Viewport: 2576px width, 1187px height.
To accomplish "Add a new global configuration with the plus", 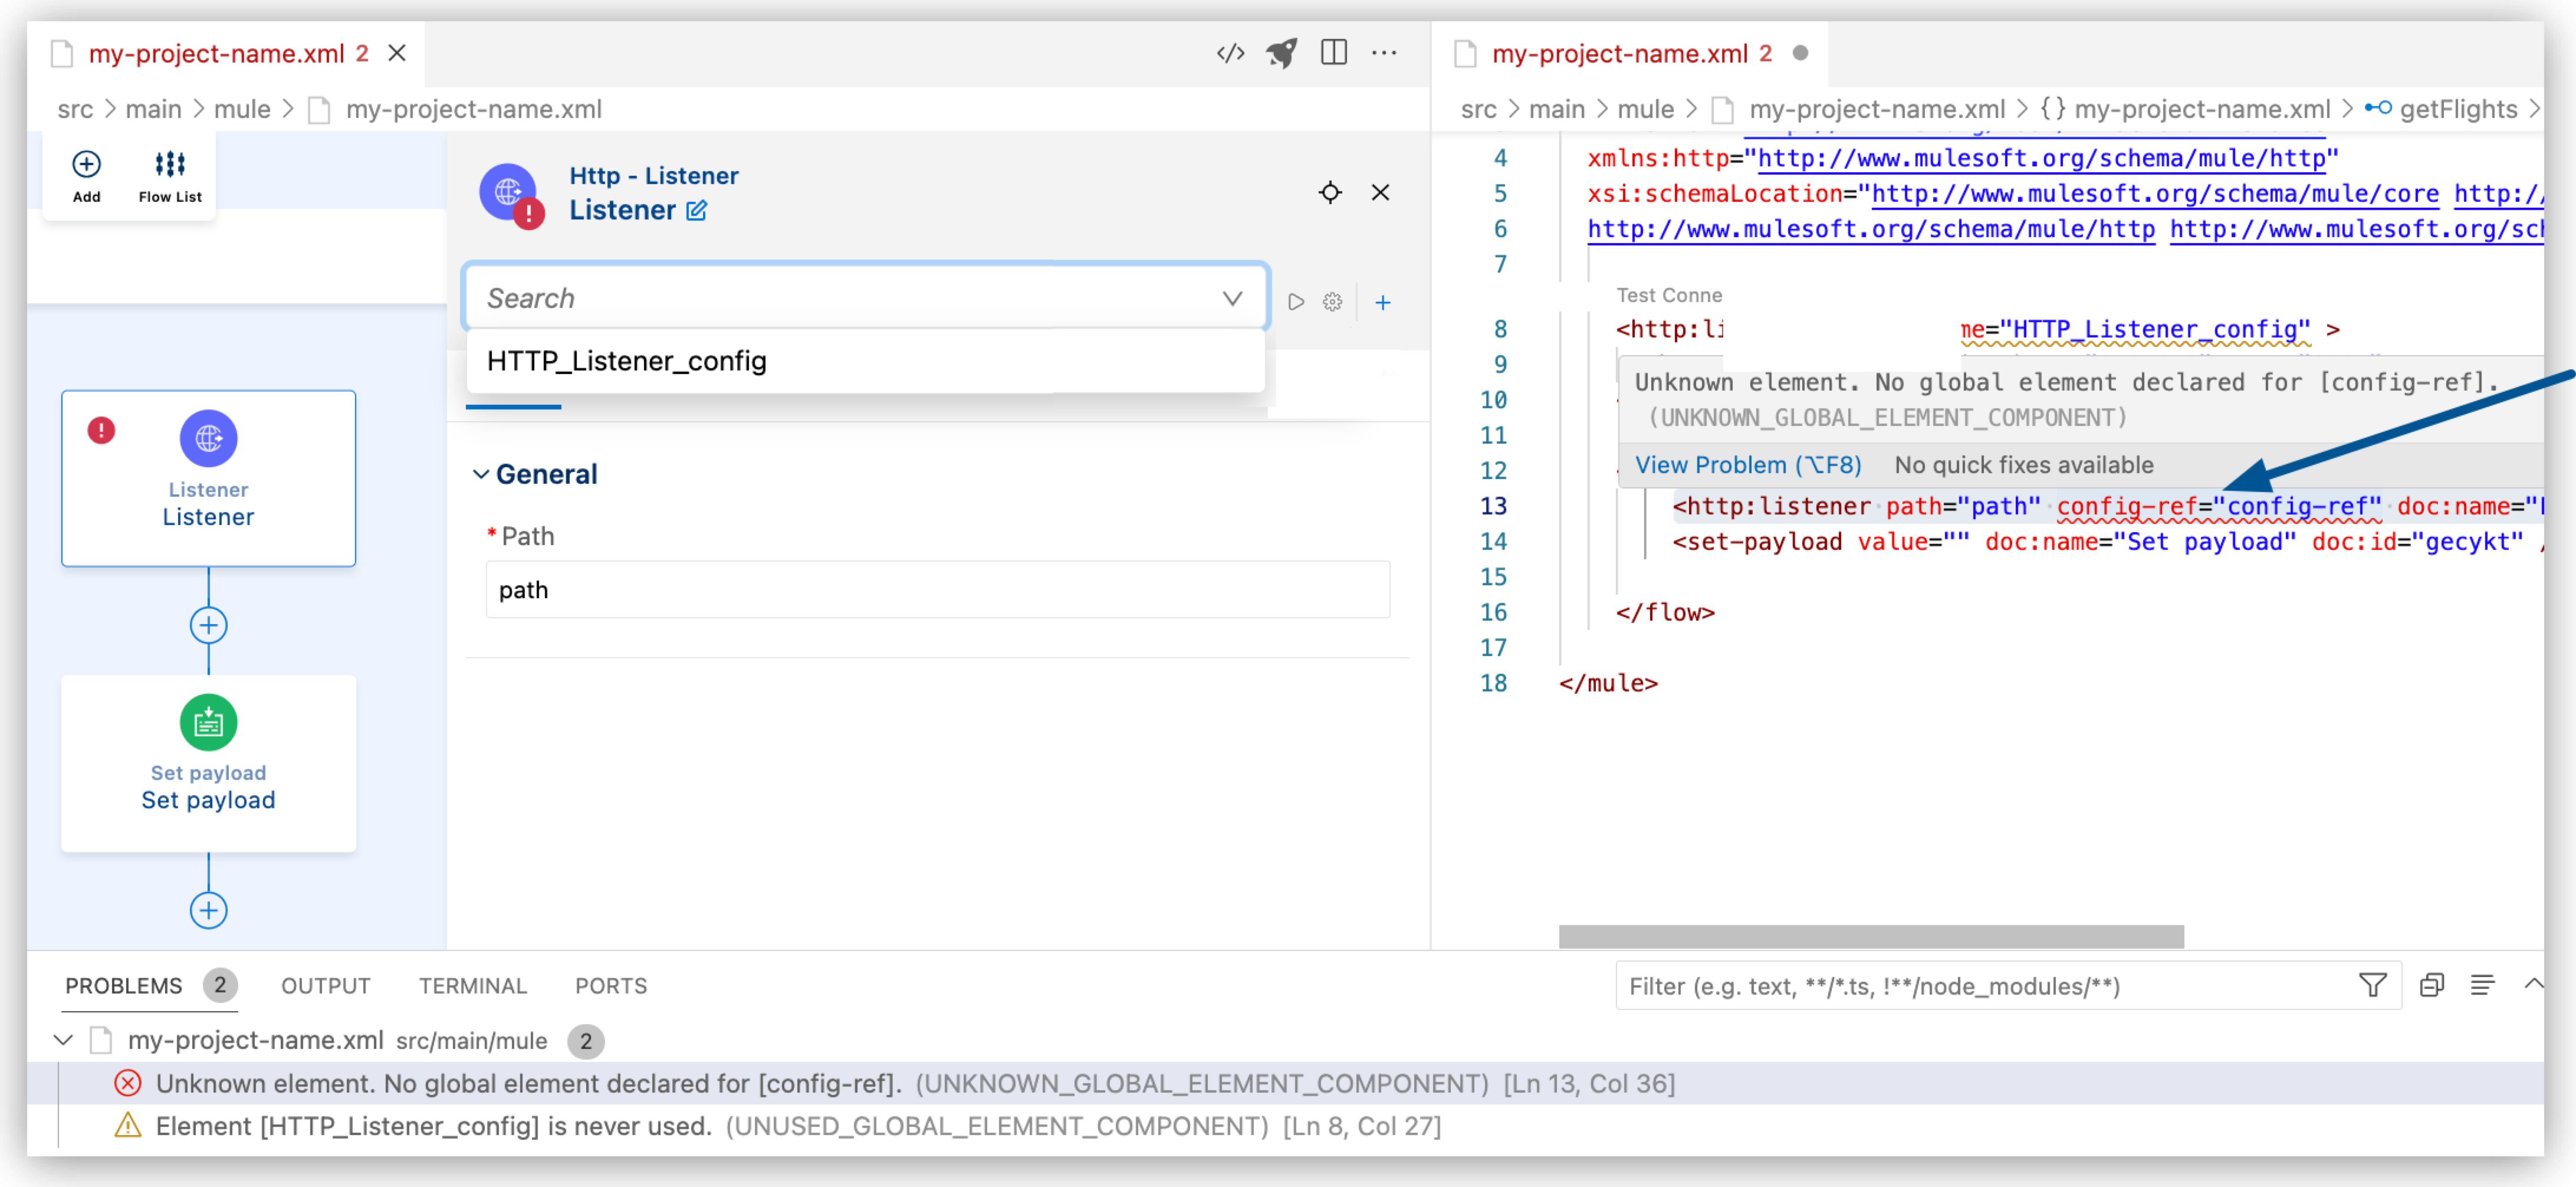I will [x=1382, y=301].
